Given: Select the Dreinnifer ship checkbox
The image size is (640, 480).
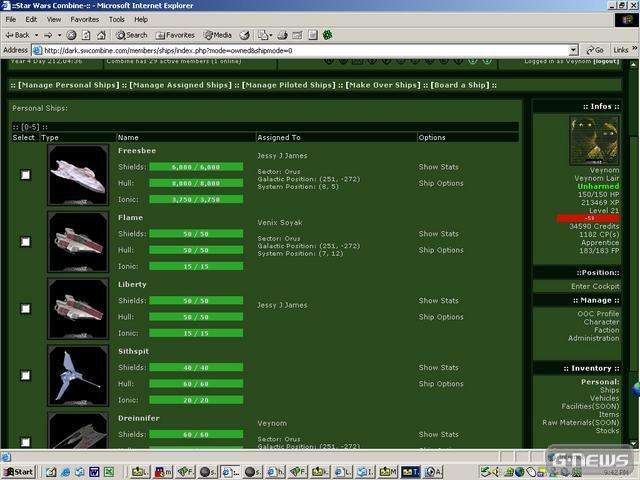Looking at the screenshot, I should click(x=25, y=442).
